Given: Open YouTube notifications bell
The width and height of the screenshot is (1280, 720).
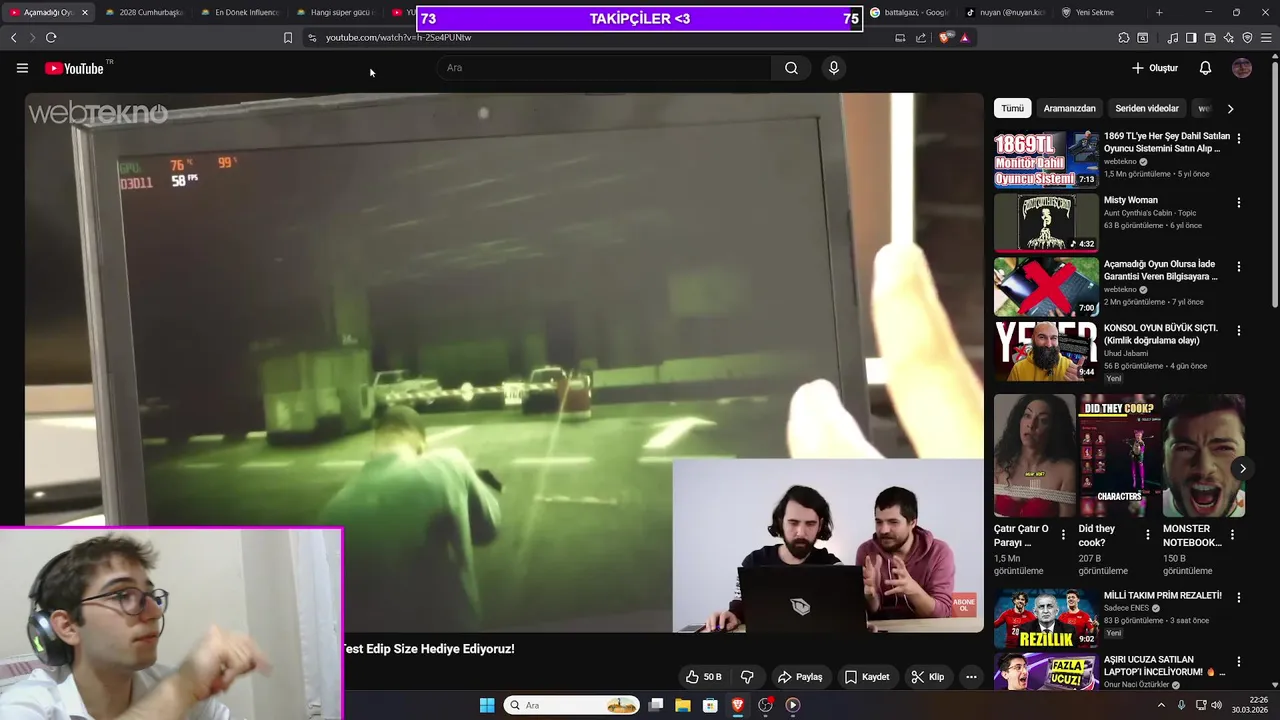Looking at the screenshot, I should click(x=1205, y=68).
